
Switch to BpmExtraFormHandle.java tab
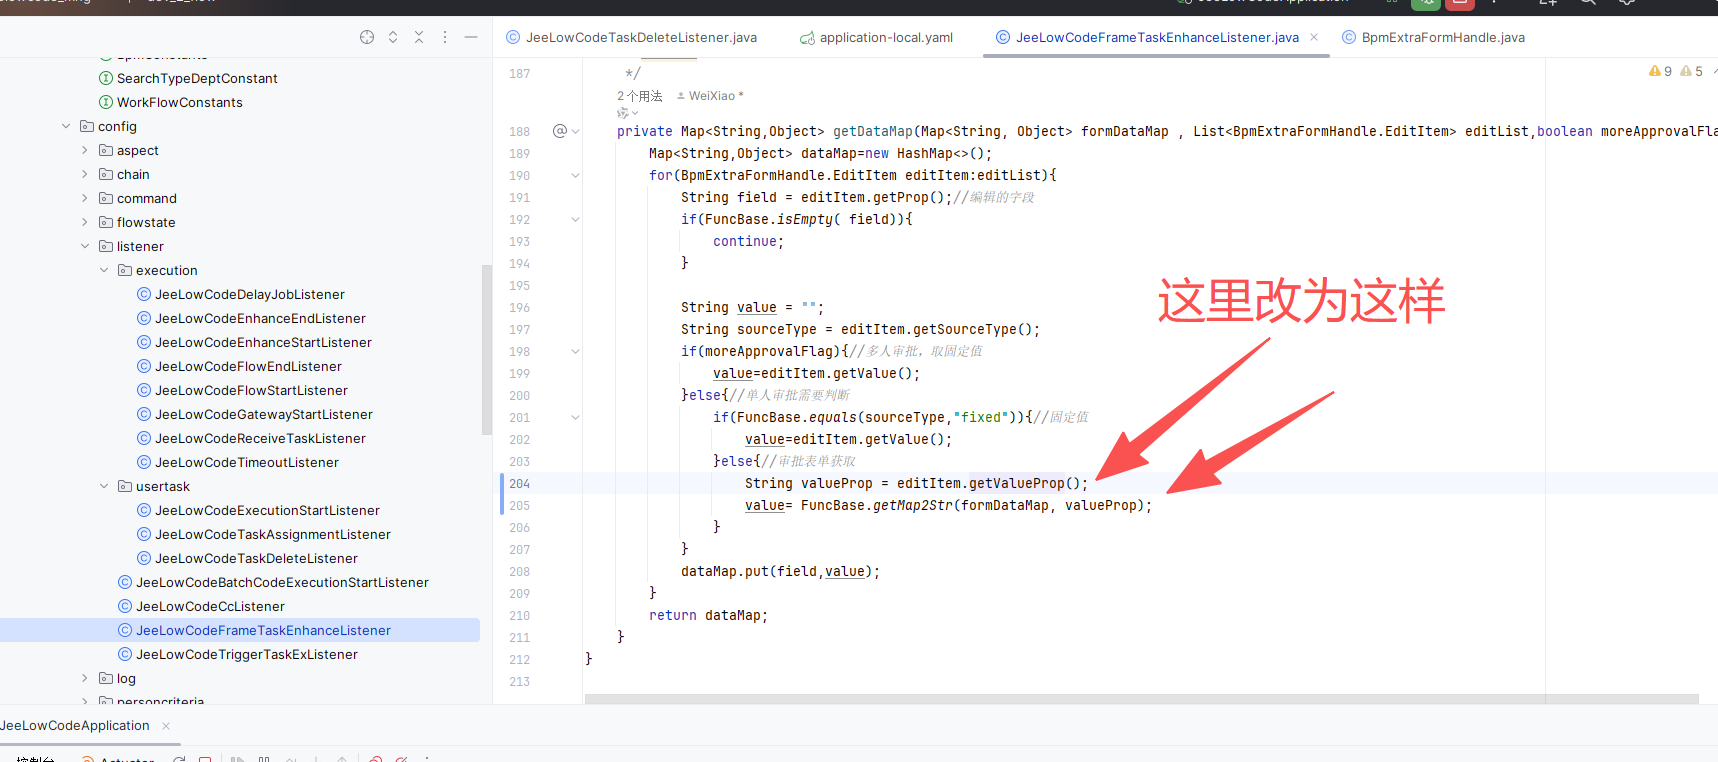pyautogui.click(x=1442, y=37)
